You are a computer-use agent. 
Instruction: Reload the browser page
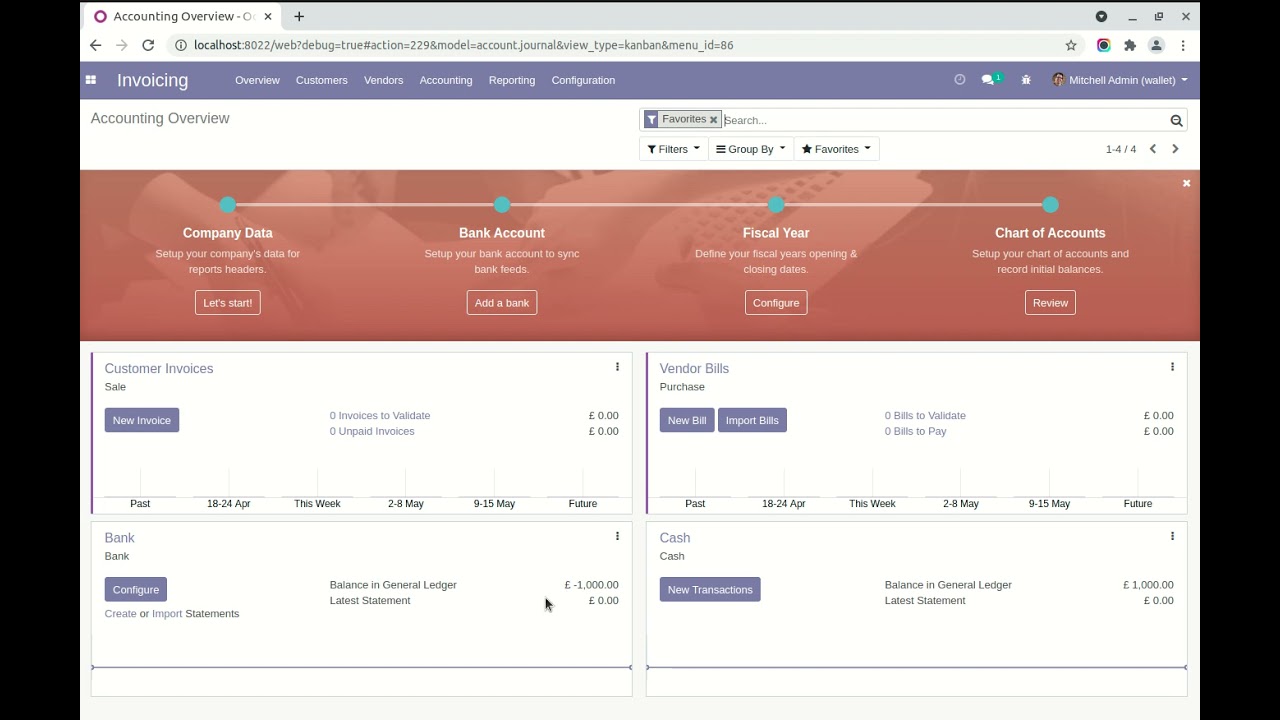(x=148, y=45)
